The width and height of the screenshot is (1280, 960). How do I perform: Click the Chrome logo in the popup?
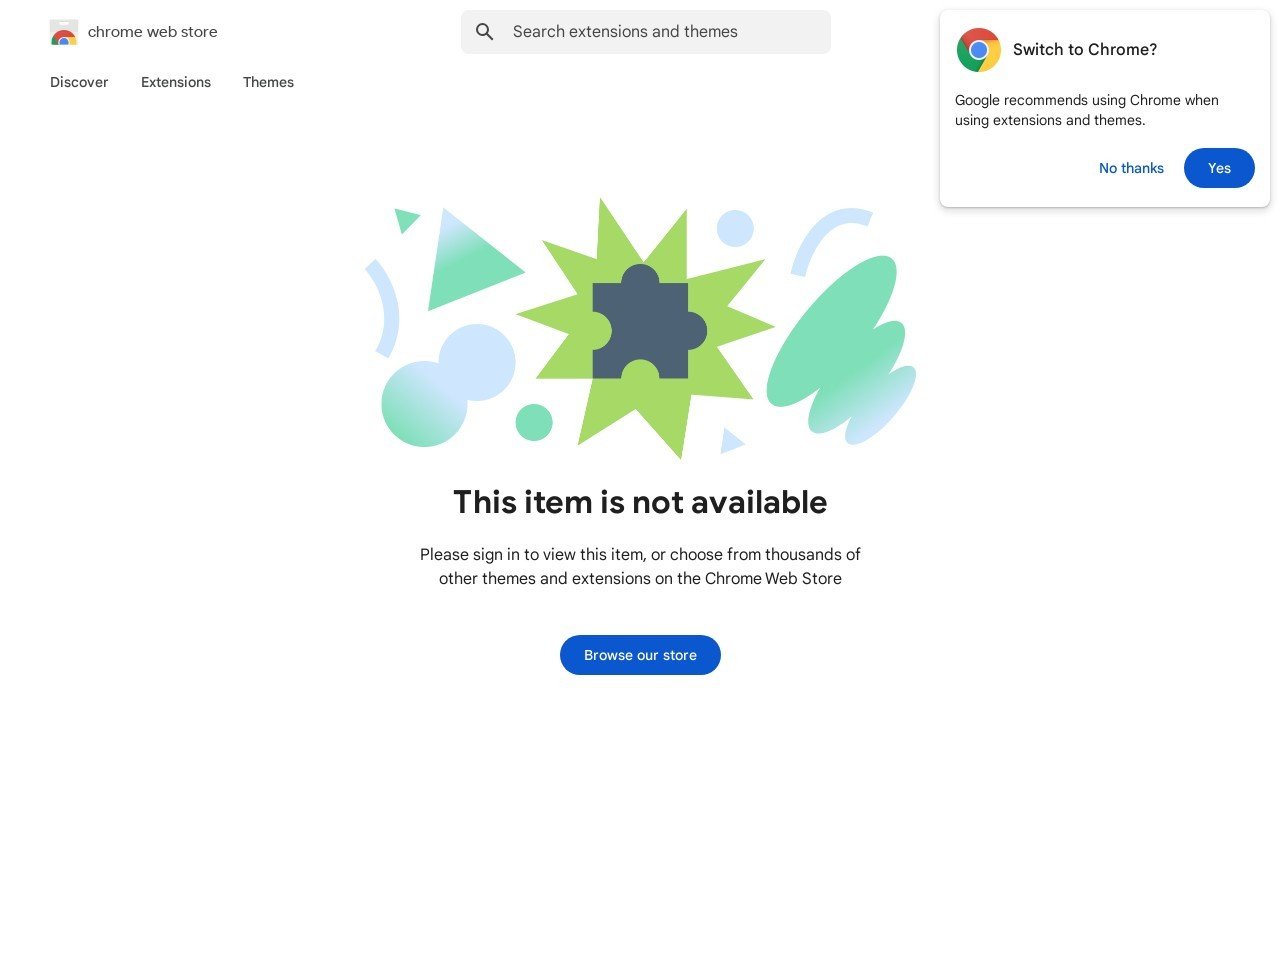pos(979,50)
